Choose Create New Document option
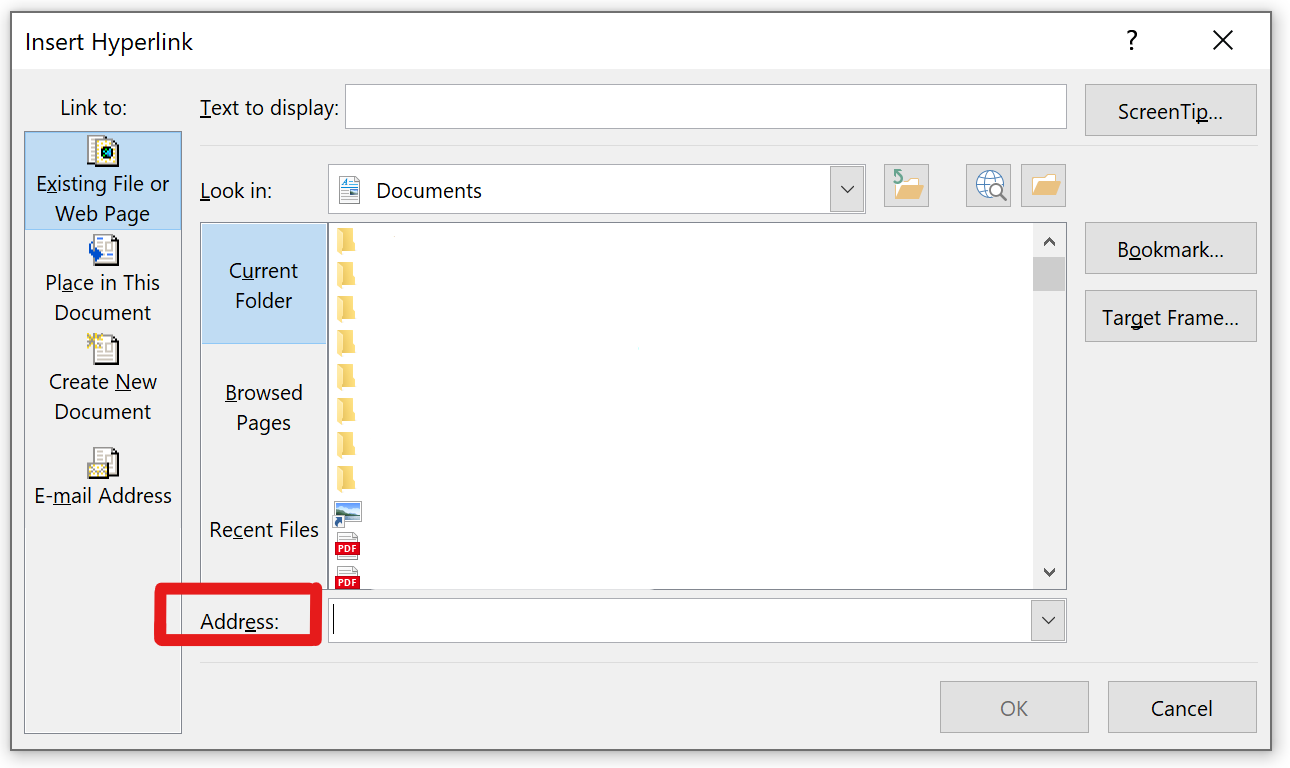The width and height of the screenshot is (1290, 768). point(103,379)
